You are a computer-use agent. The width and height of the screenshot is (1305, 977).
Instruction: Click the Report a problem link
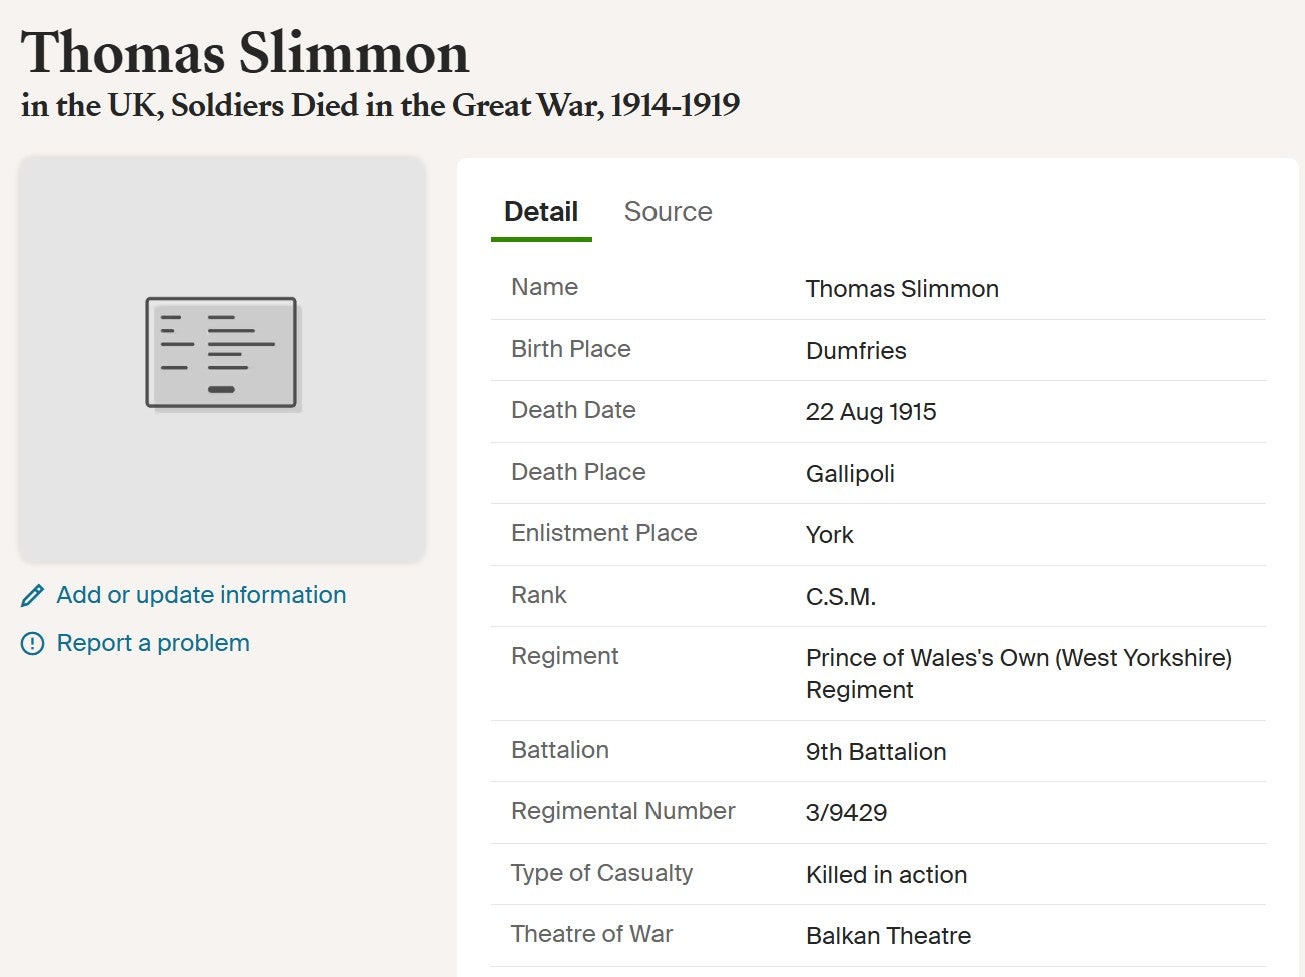click(152, 643)
